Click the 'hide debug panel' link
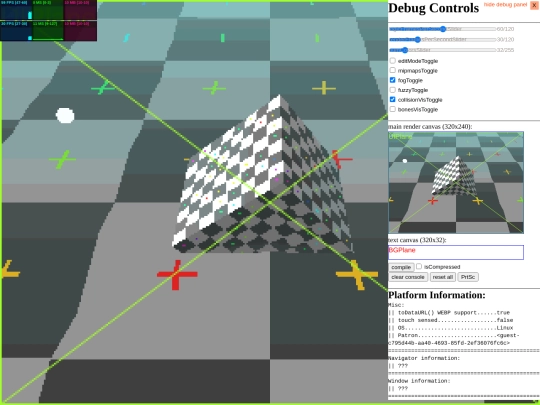The image size is (540, 405). coord(505,4)
